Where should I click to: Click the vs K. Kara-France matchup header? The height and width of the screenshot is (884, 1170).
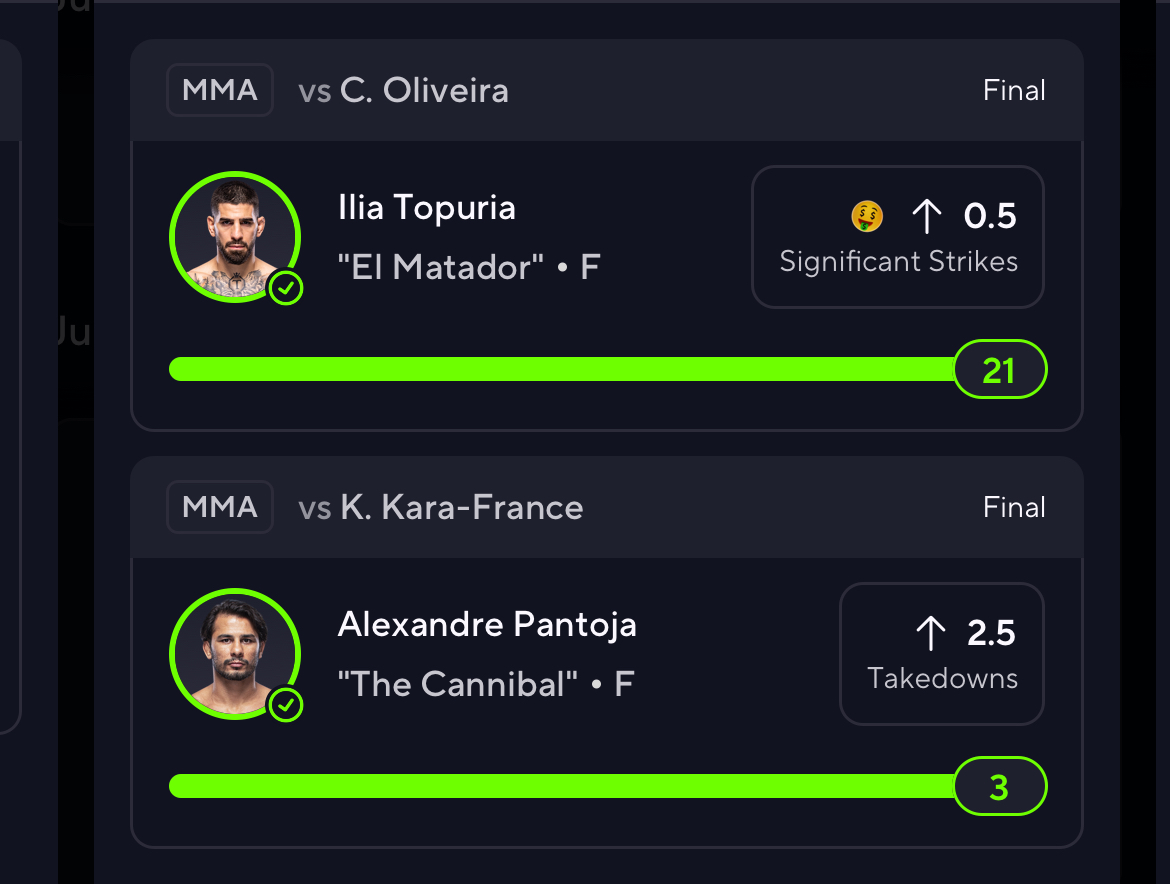point(441,508)
